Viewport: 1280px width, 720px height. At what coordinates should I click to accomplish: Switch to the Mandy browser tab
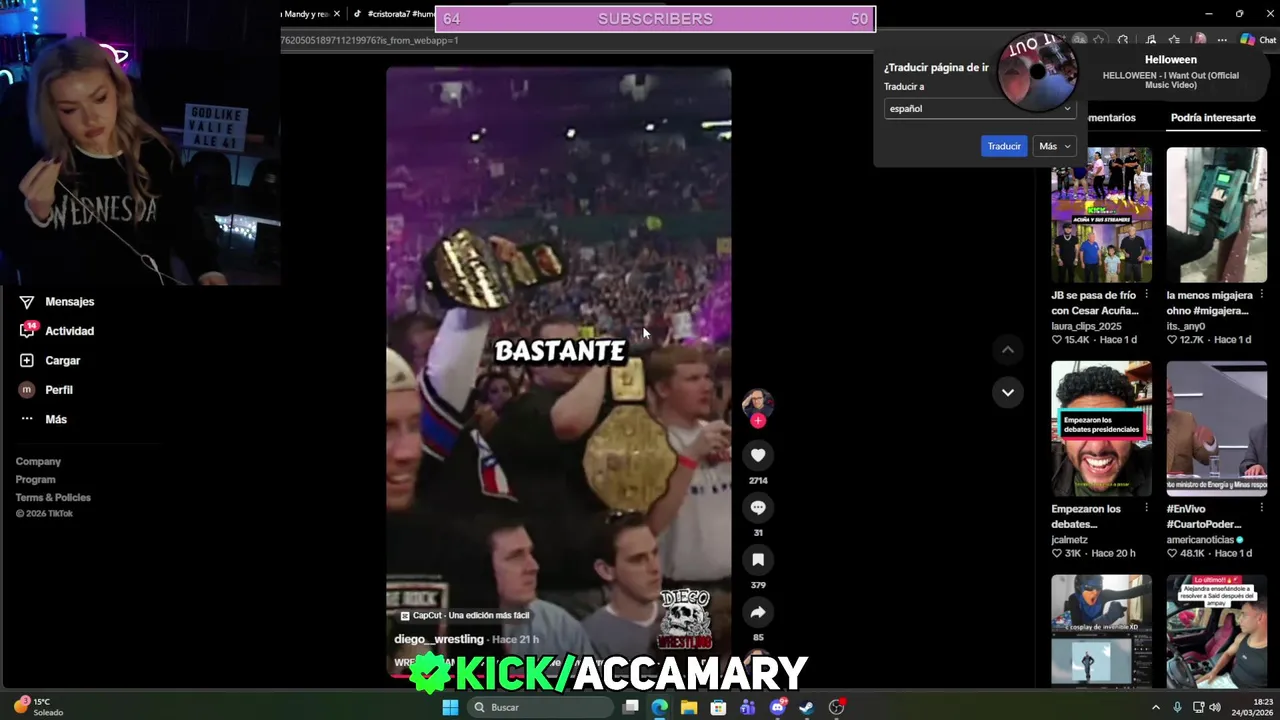[x=305, y=14]
